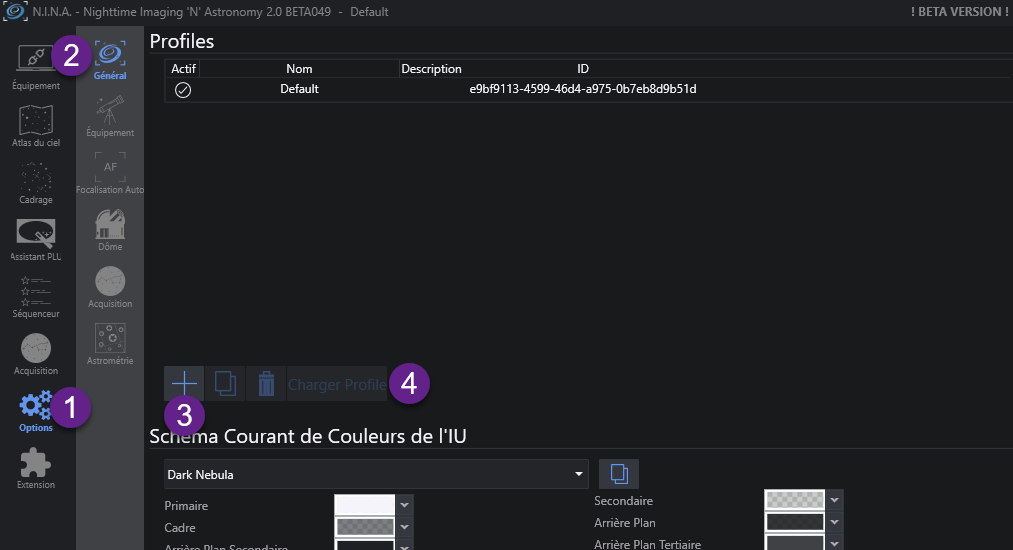1013x550 pixels.
Task: Click the Primaire color swatch
Action: click(x=364, y=505)
